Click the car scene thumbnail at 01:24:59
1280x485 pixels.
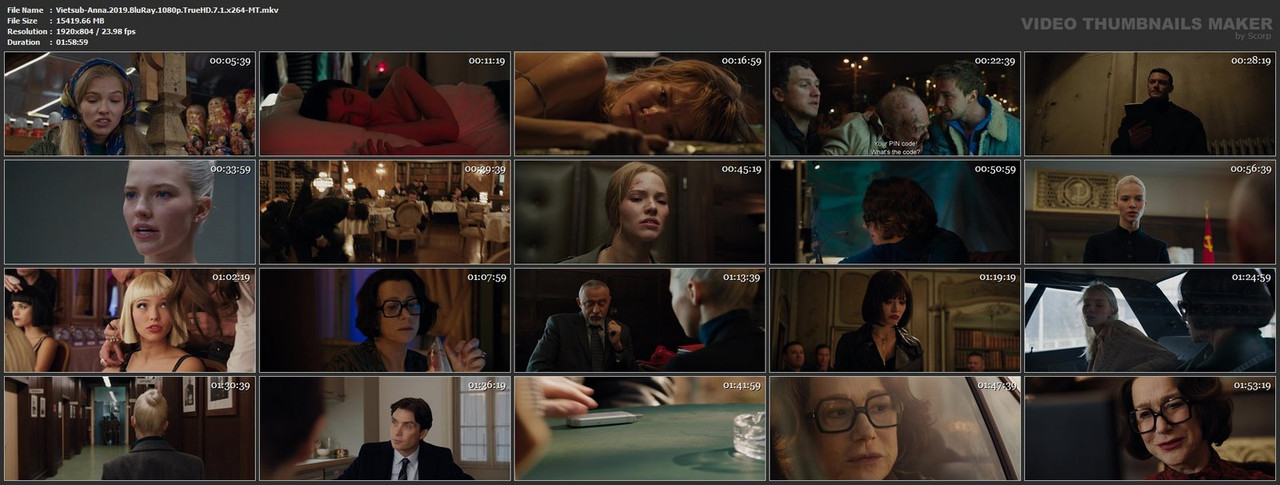[x=1150, y=320]
